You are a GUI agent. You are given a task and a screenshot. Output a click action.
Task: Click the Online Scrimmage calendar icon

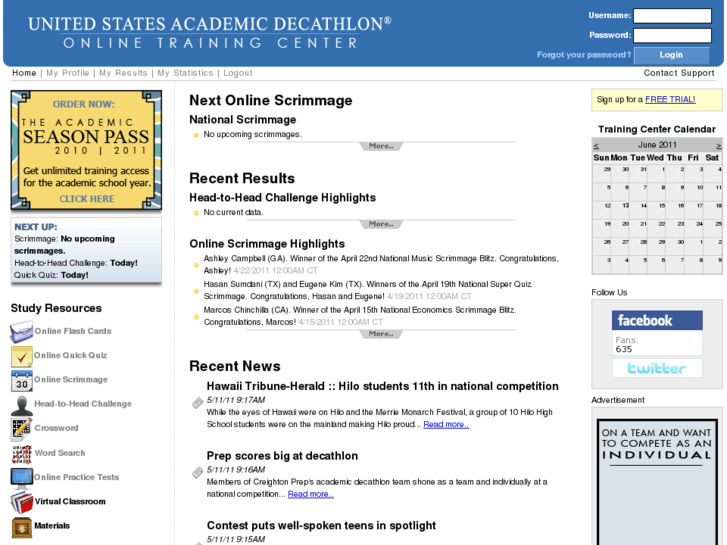[21, 380]
